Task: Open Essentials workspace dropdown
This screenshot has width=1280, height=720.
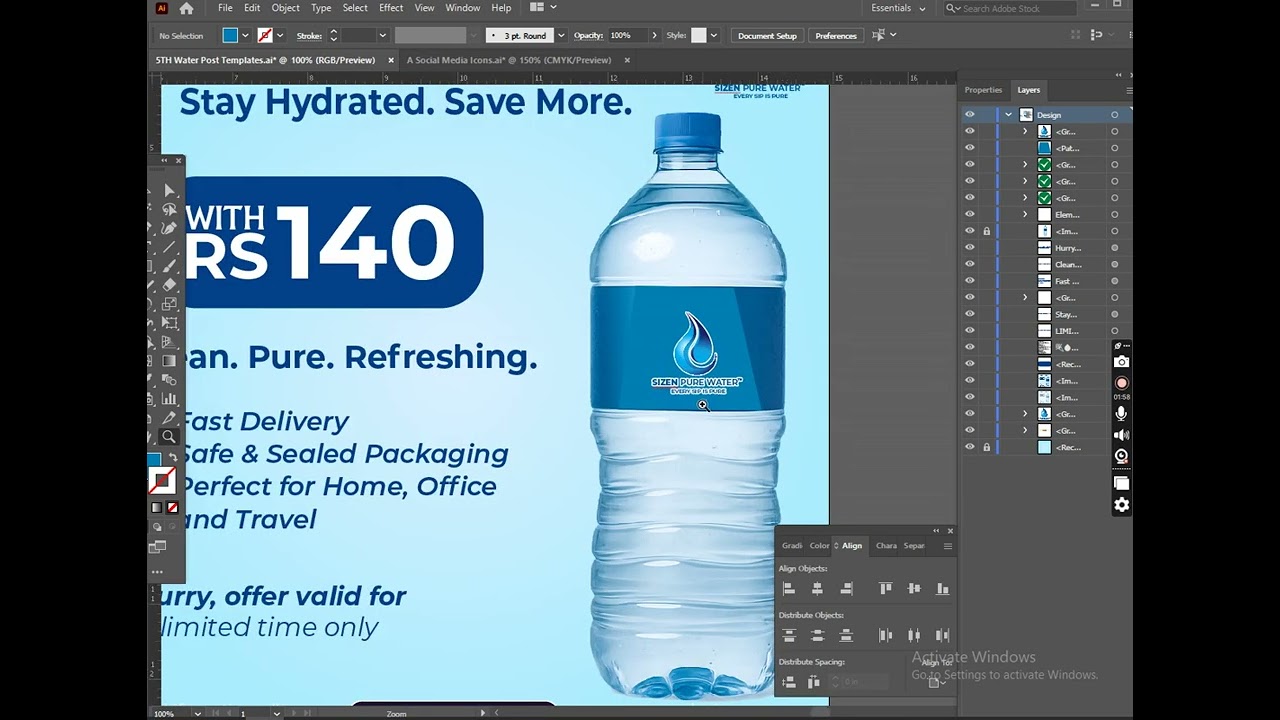Action: pos(899,8)
